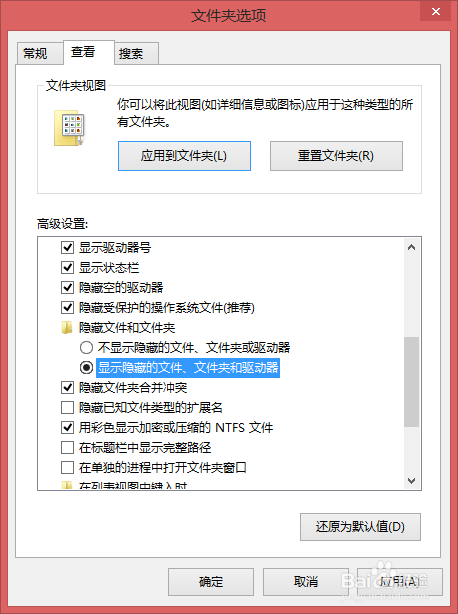Select 显示隐藏的文件、文件夹和驱动器 radio option

click(86, 367)
